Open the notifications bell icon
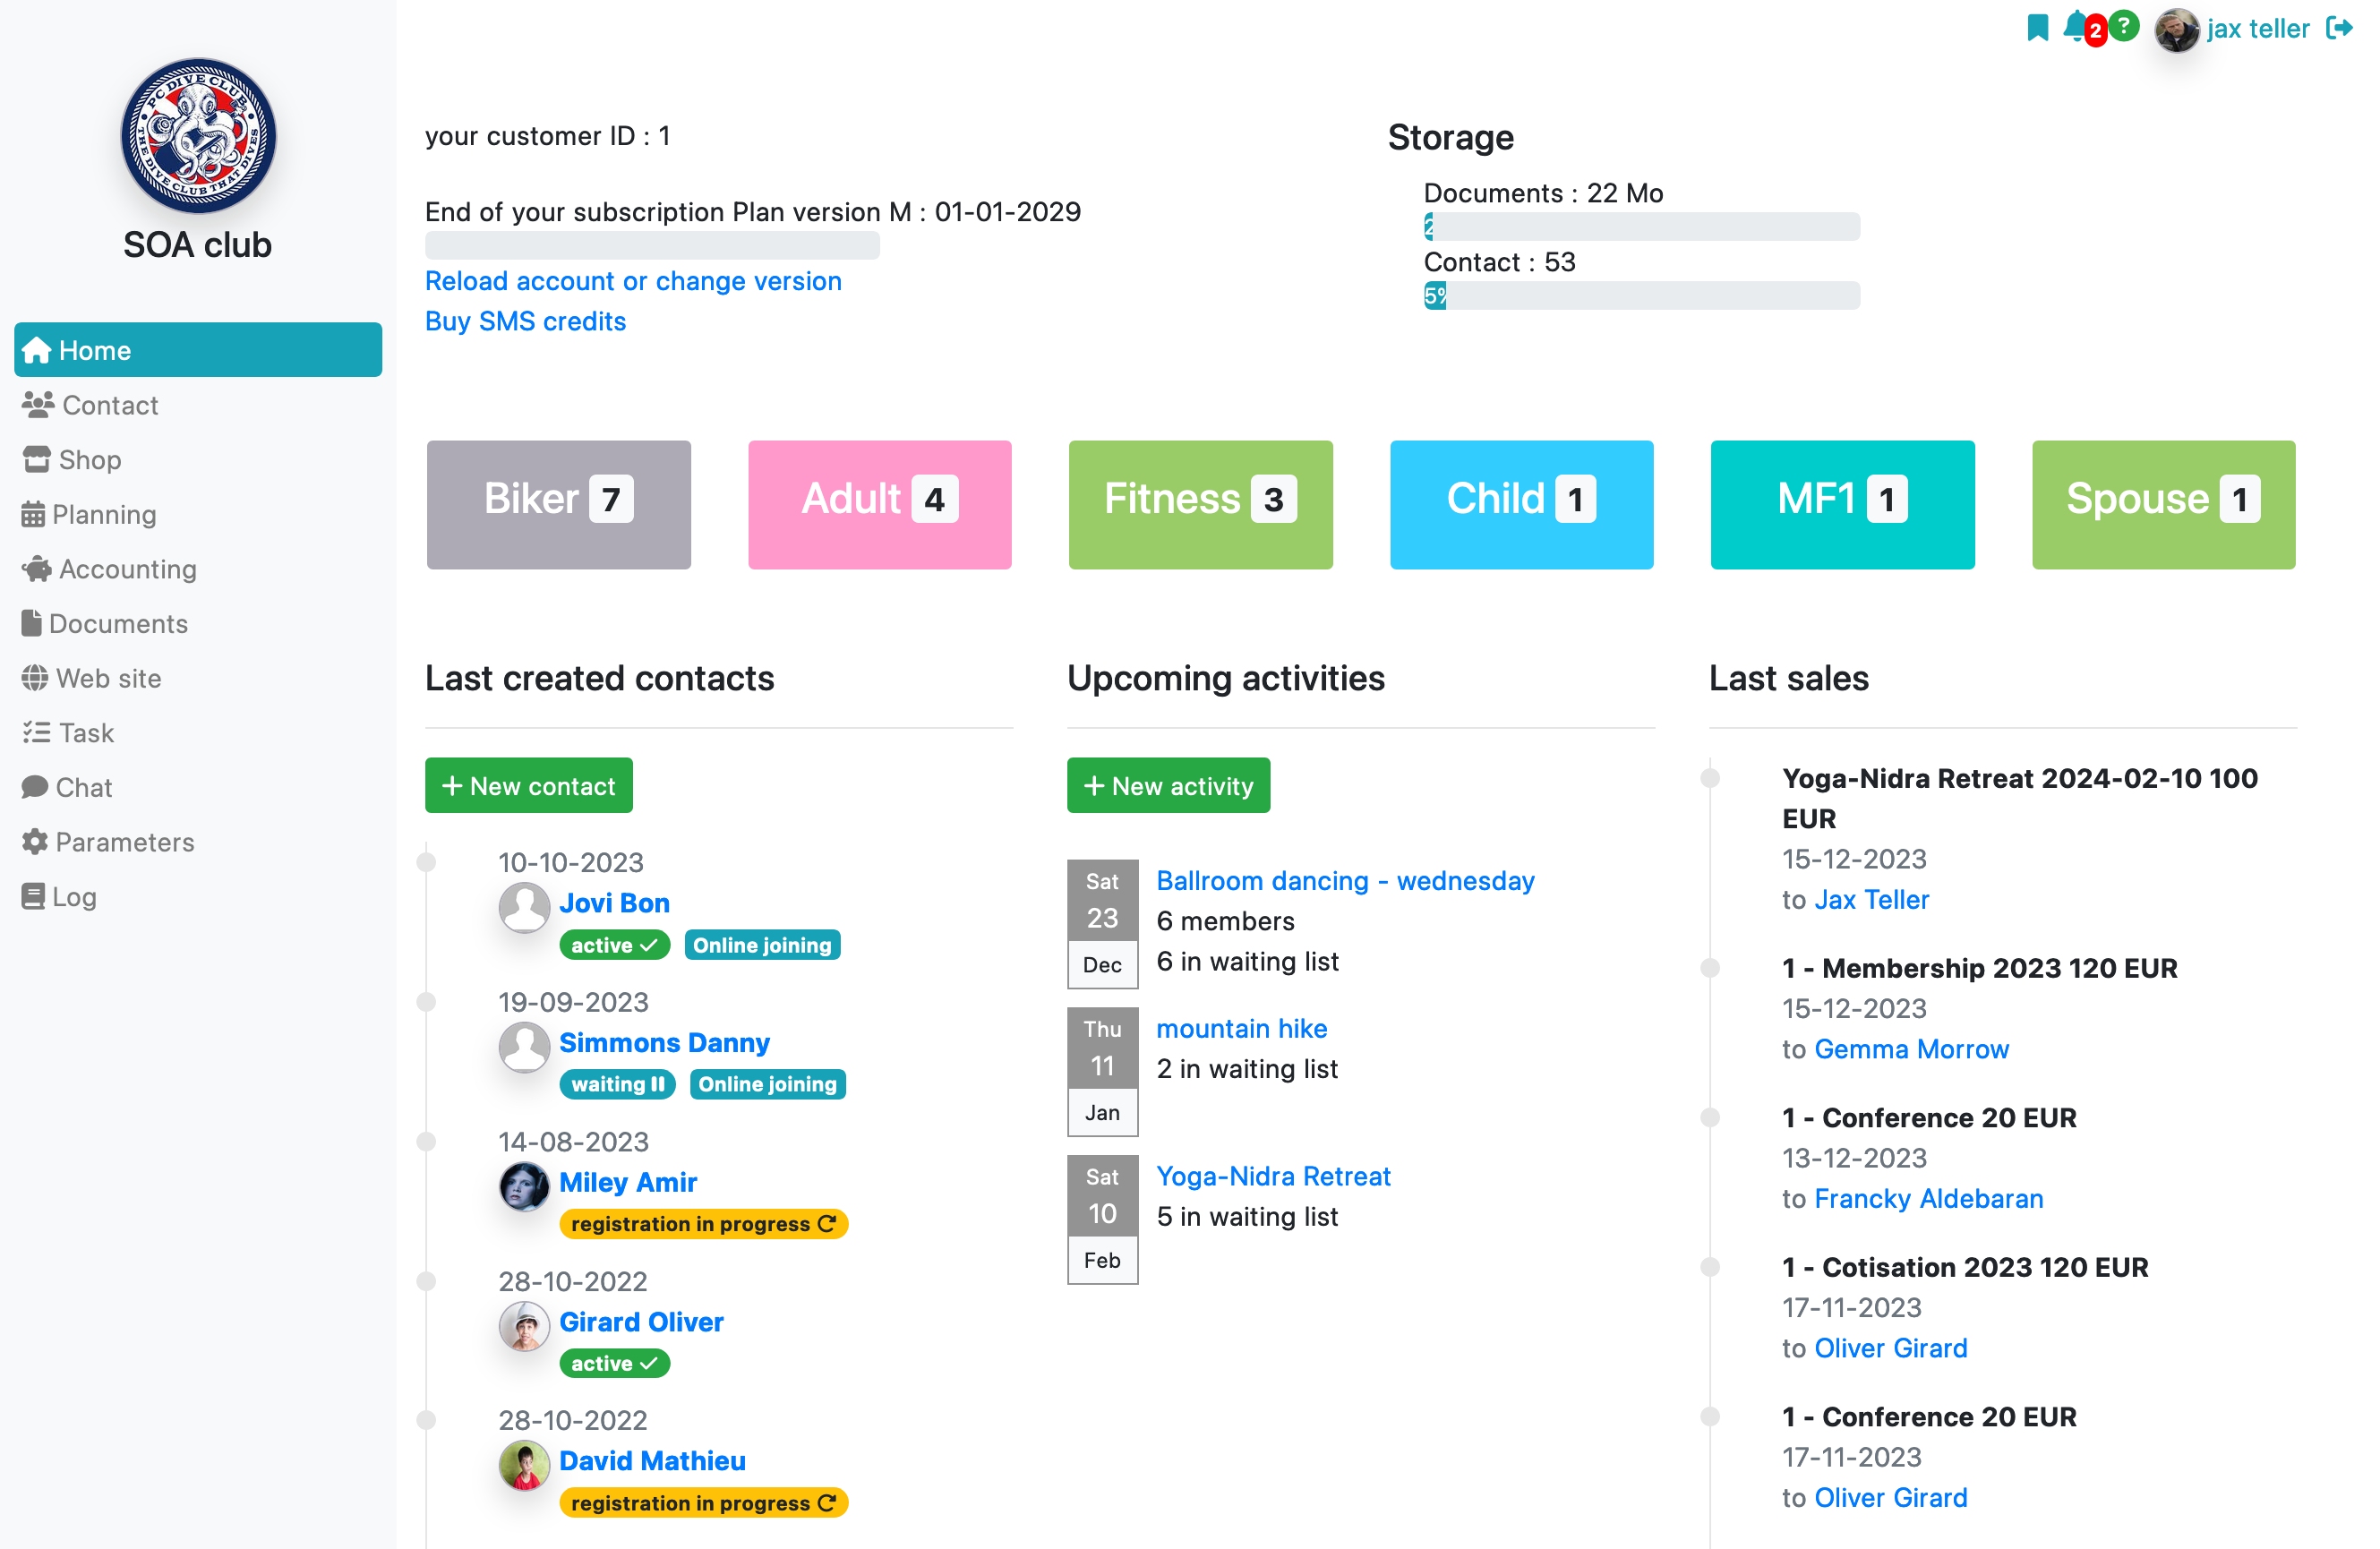Screen dimensions: 2380x1549 [x=2074, y=26]
